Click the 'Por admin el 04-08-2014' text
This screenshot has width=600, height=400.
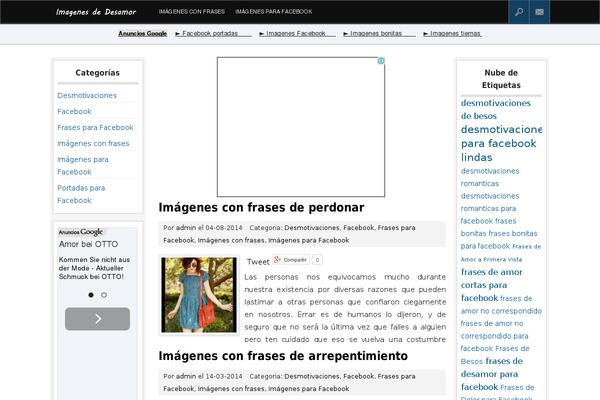(x=203, y=227)
